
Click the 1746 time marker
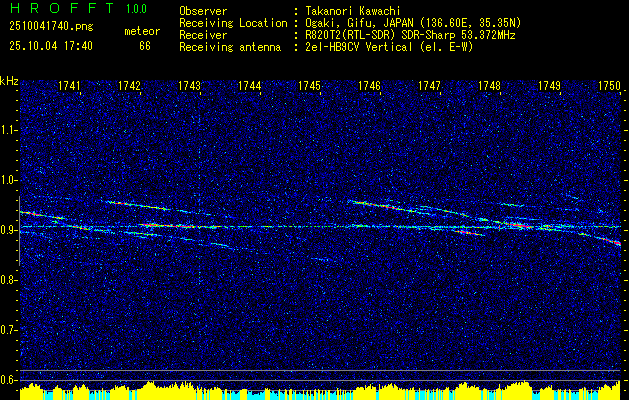click(369, 85)
